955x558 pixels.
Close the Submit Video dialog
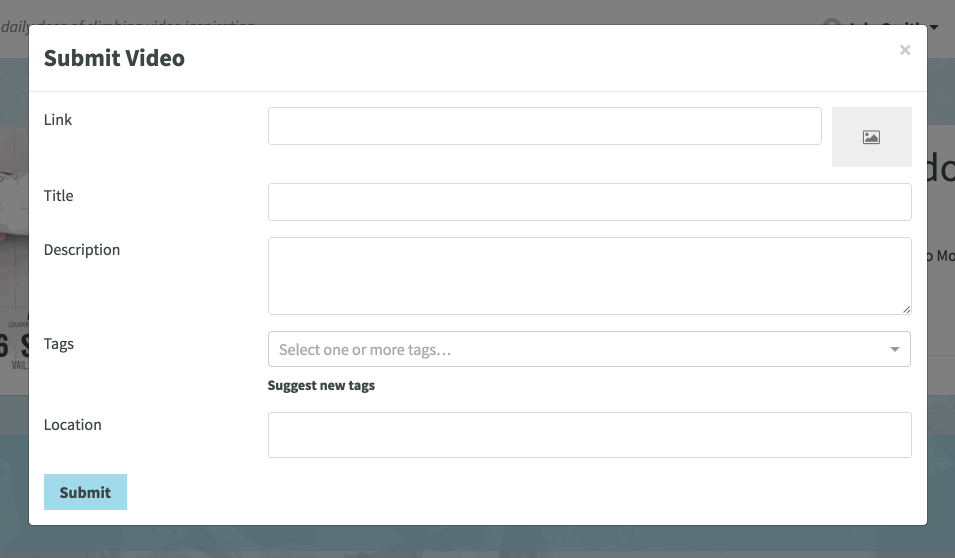[x=904, y=50]
